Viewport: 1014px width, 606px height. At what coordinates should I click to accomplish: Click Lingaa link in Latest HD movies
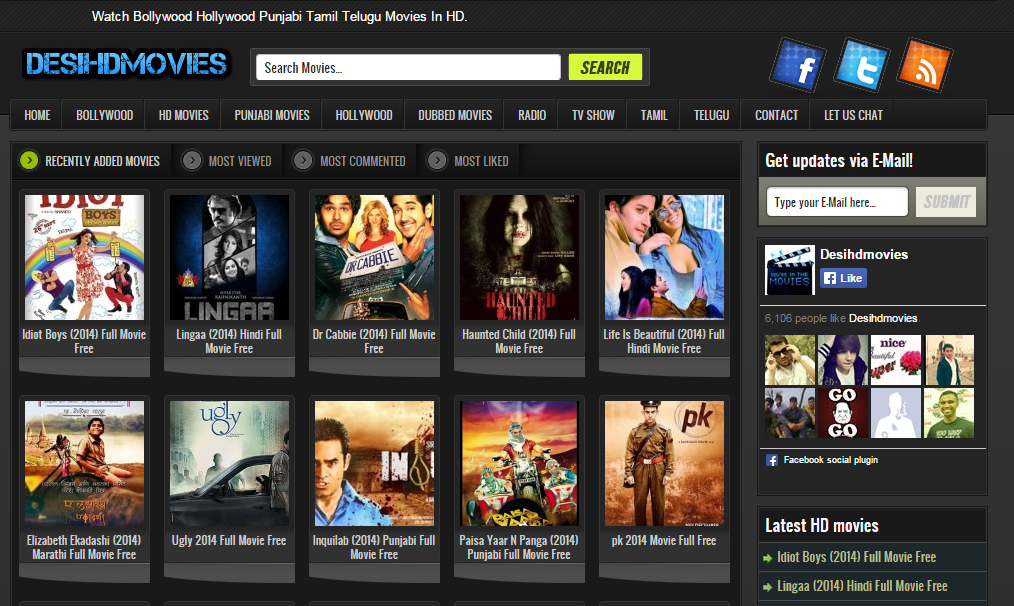(x=862, y=586)
